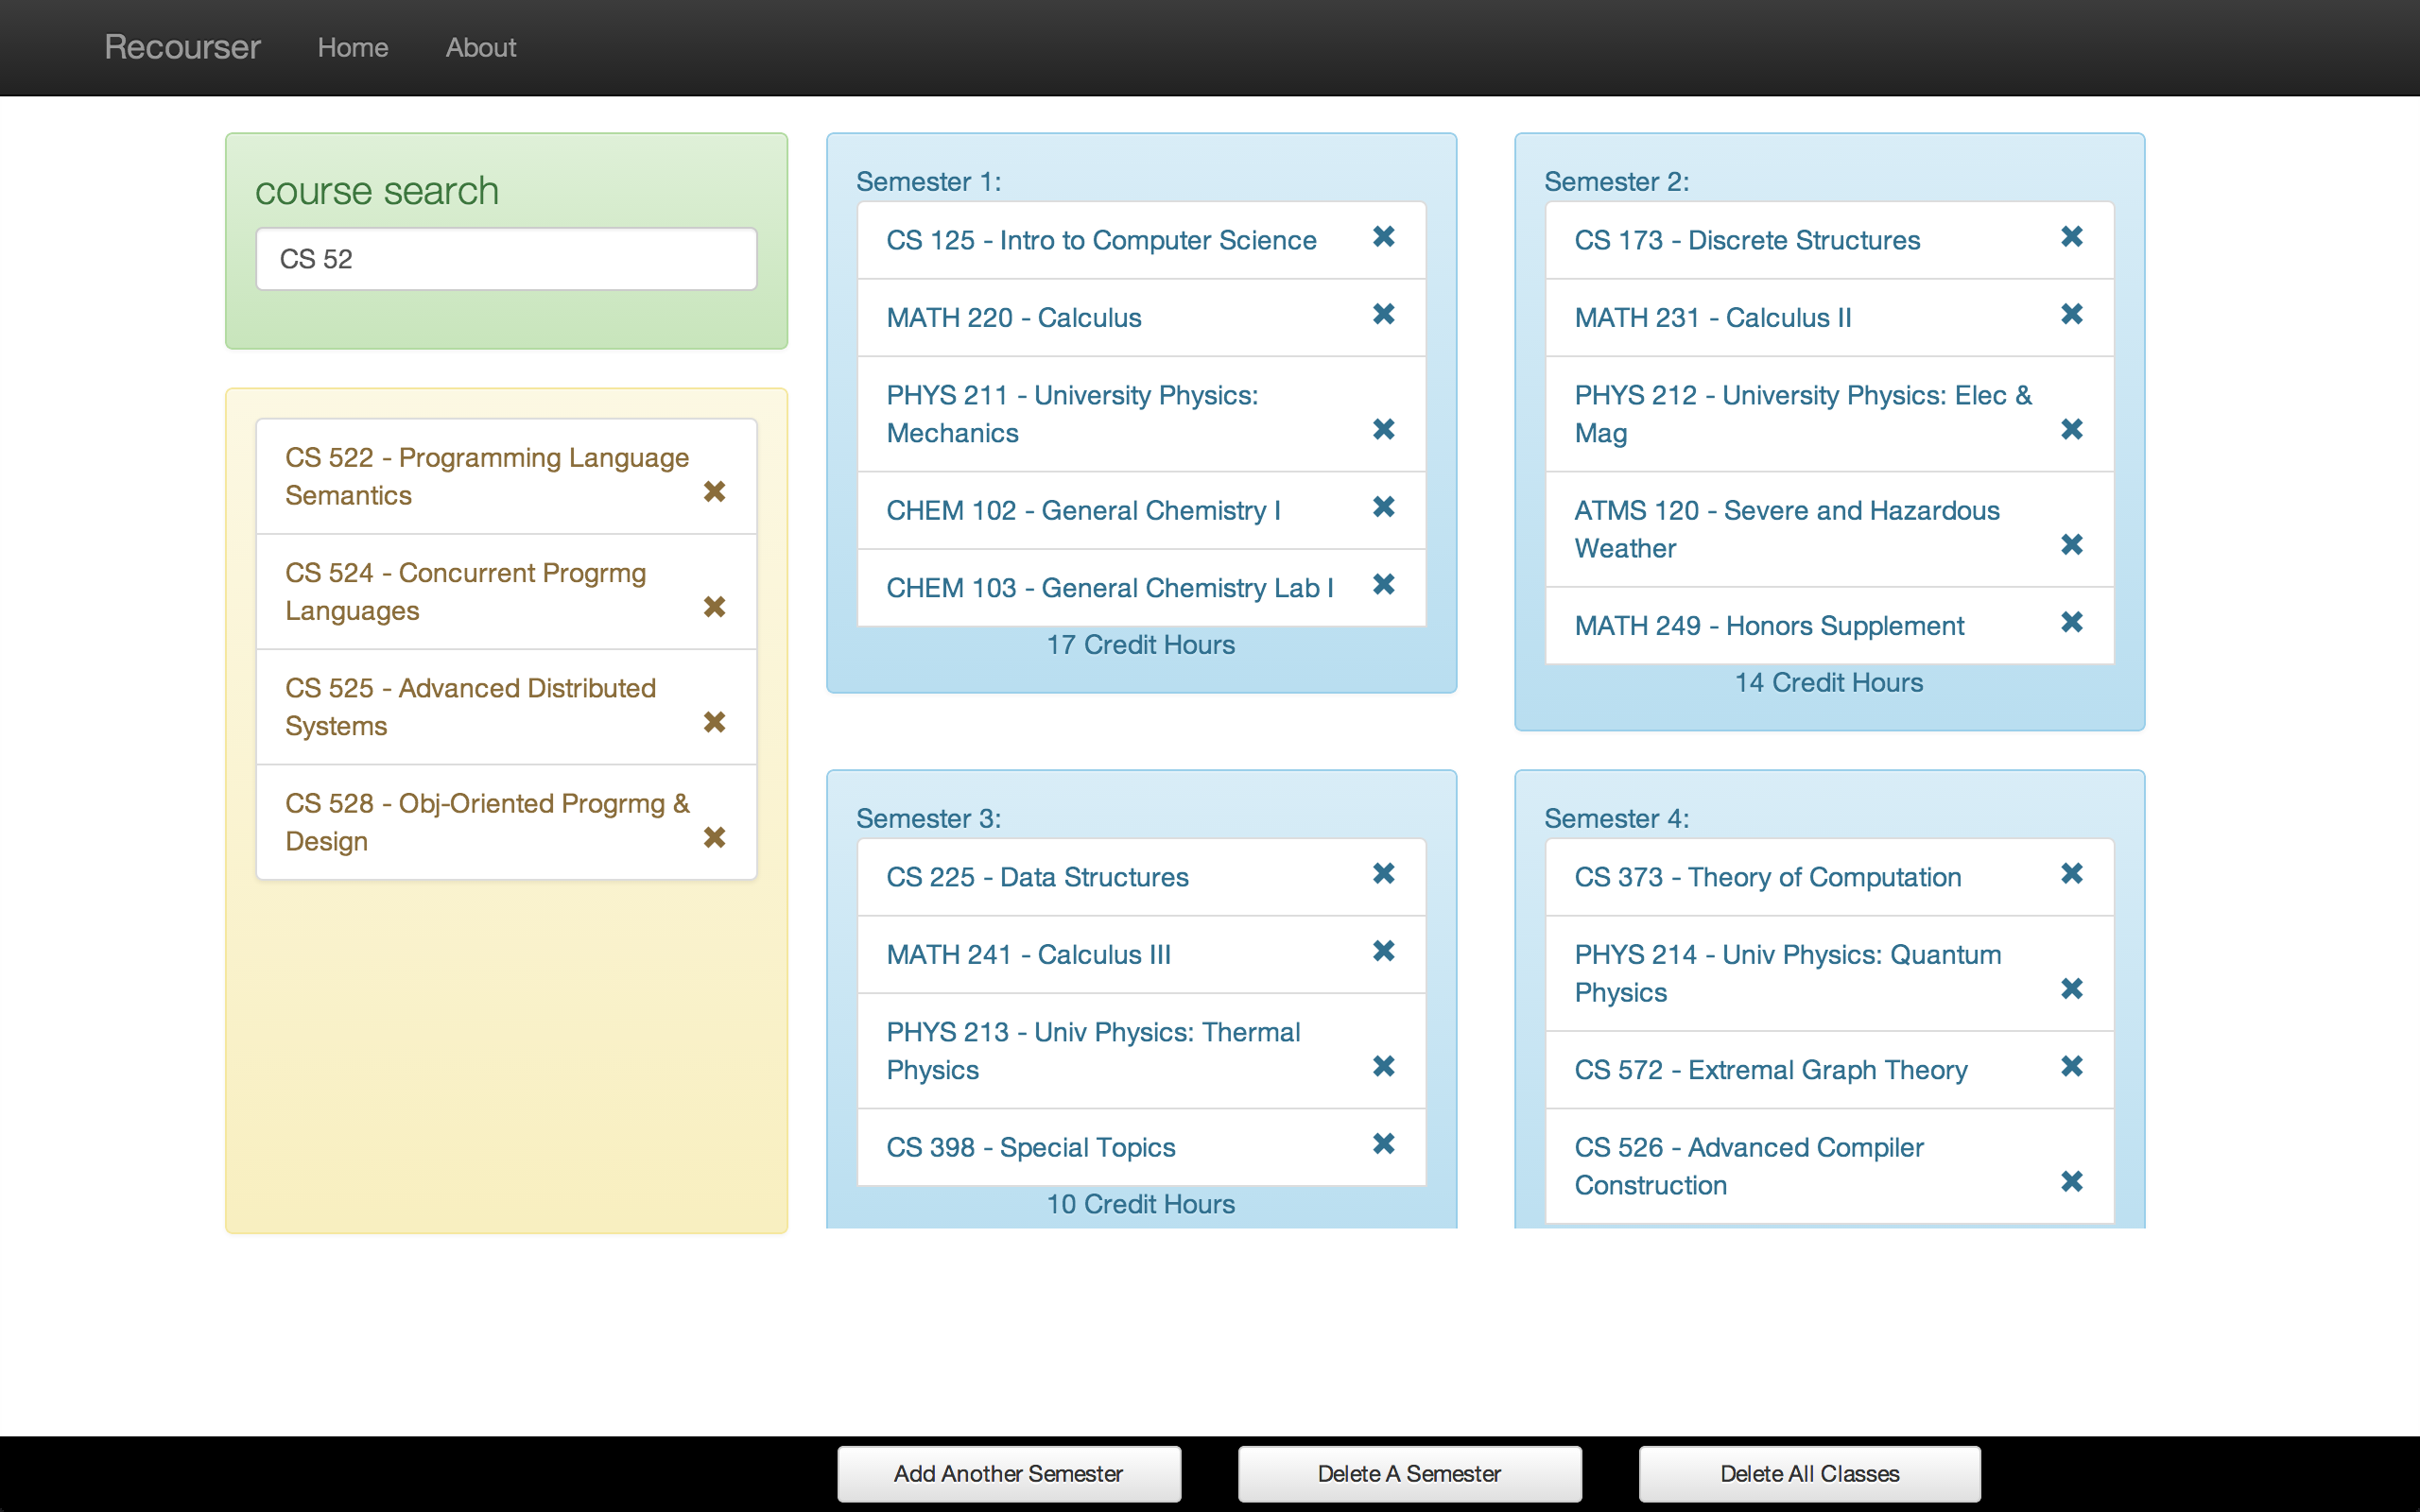Remove CS 125 from Semester 1
2420x1512 pixels.
1383,237
